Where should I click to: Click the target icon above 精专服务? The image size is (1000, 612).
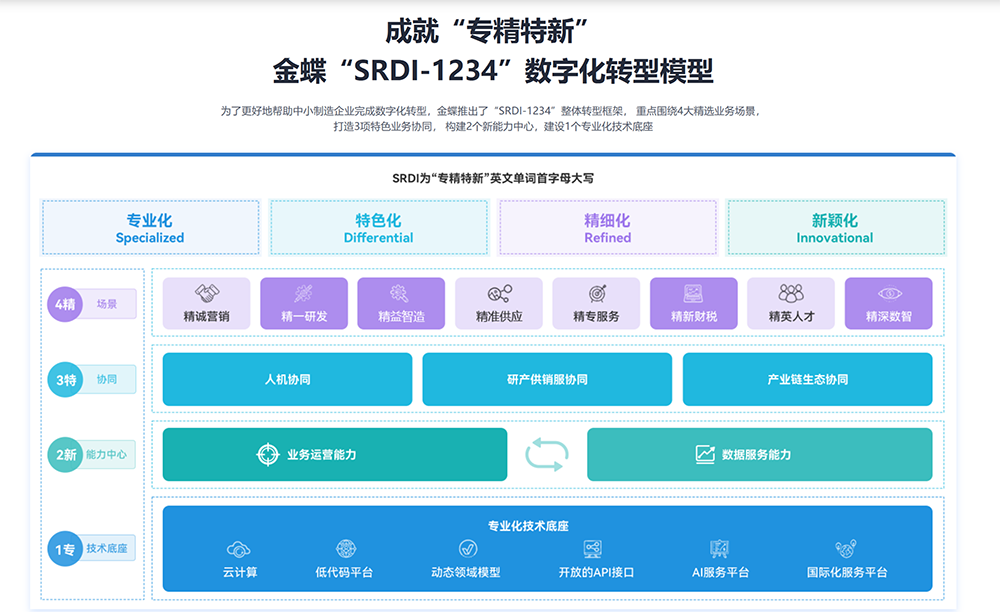tap(597, 293)
